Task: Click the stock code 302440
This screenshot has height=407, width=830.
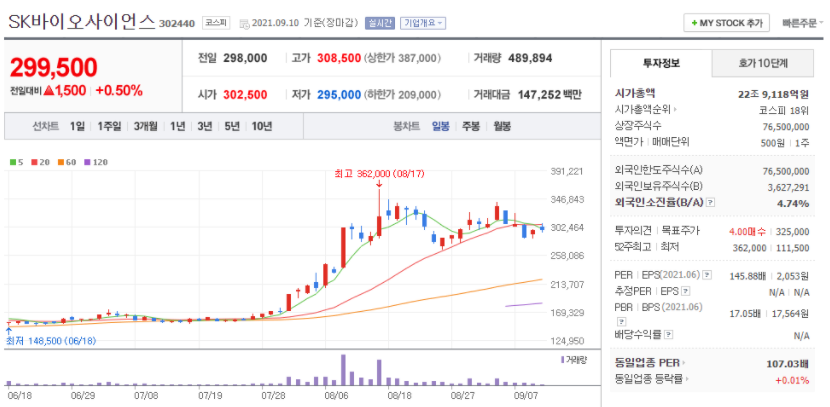Action: [x=177, y=24]
